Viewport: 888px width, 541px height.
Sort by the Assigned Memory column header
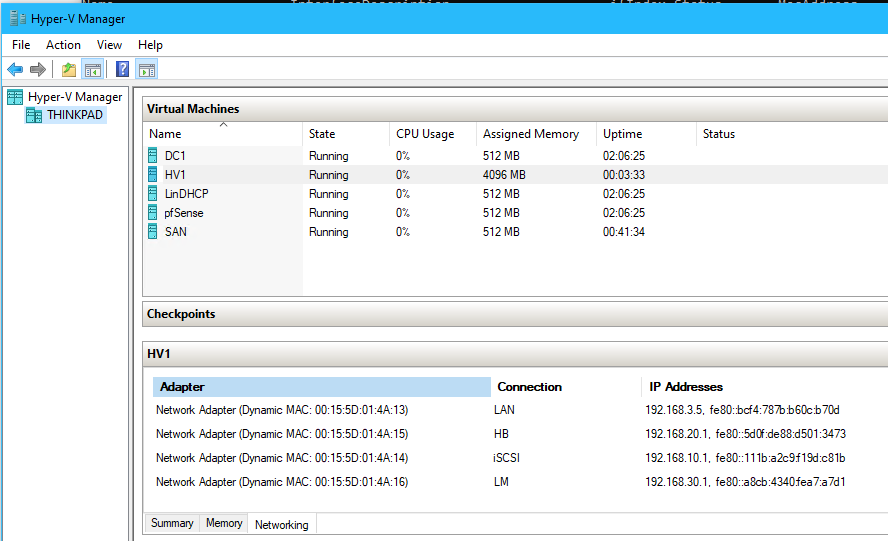536,134
